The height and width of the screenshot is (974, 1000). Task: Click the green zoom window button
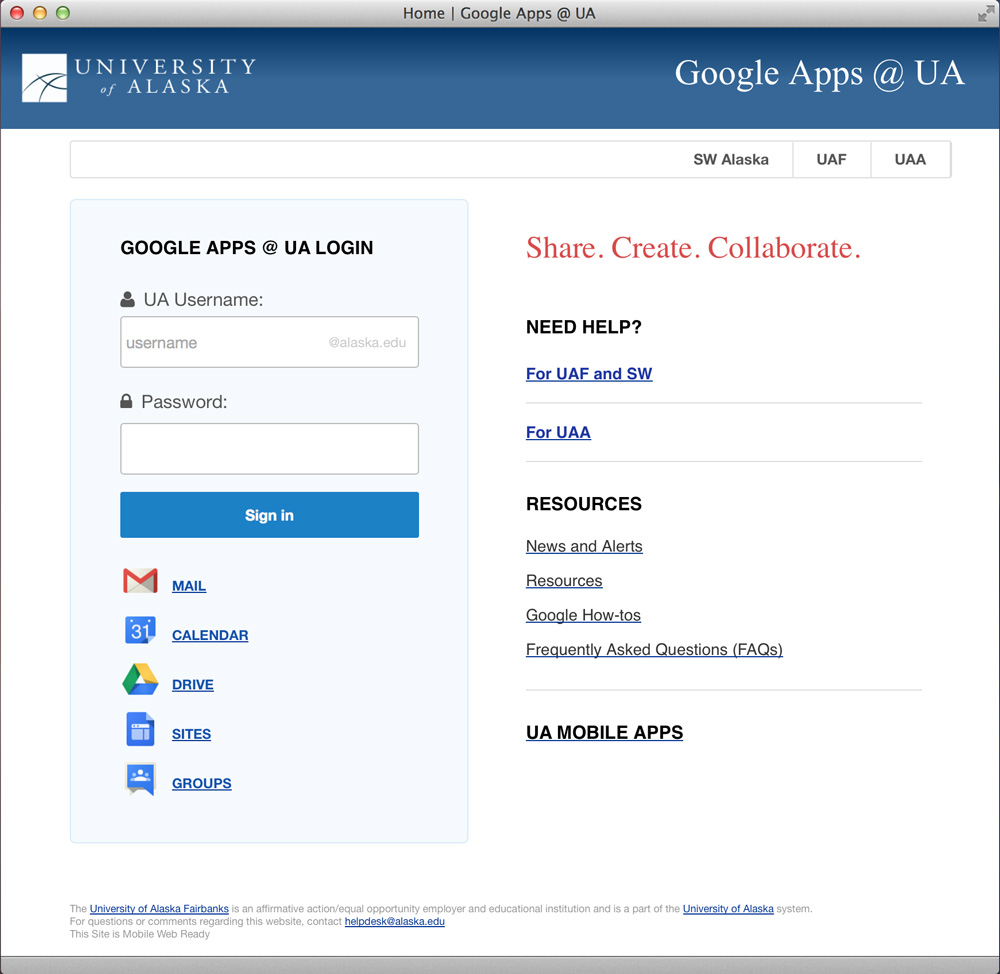(x=62, y=13)
